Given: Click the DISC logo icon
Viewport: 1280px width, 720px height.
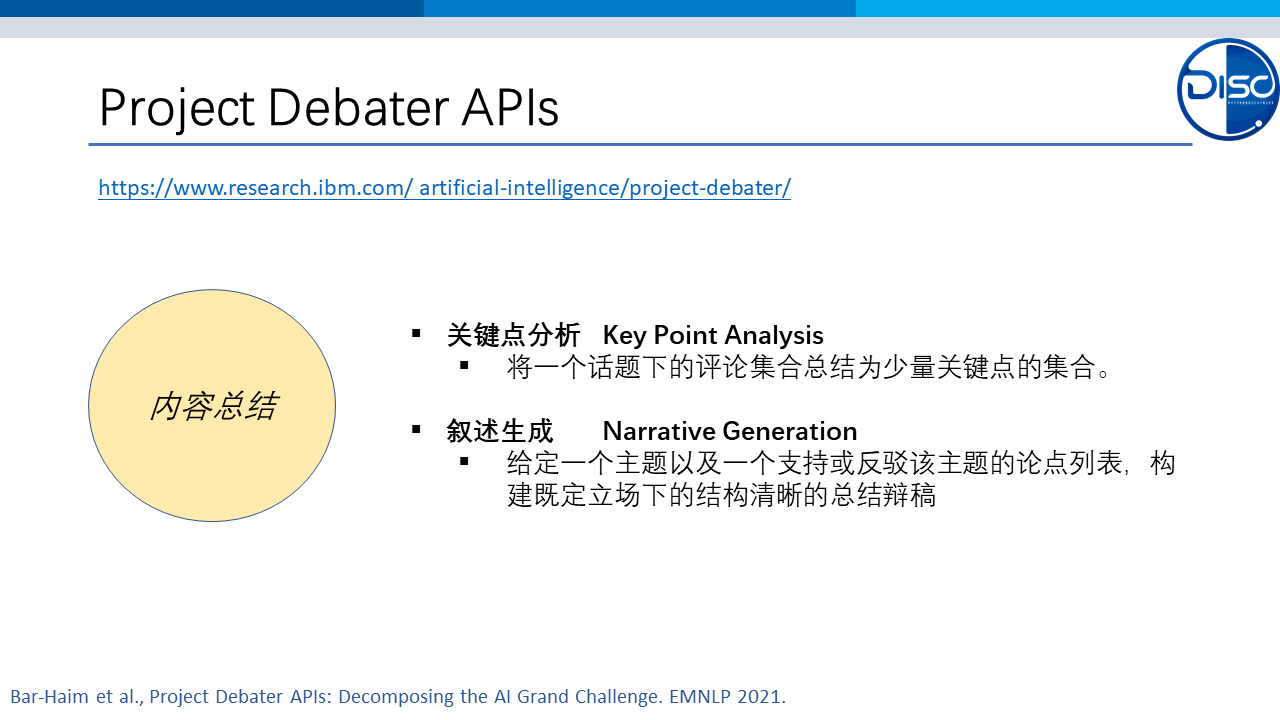Looking at the screenshot, I should pos(1228,89).
